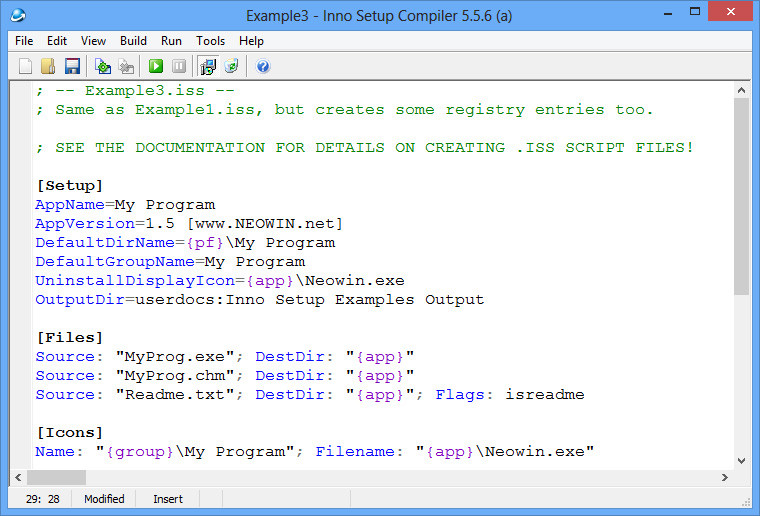Open the Help menu
This screenshot has width=760, height=516.
[251, 41]
